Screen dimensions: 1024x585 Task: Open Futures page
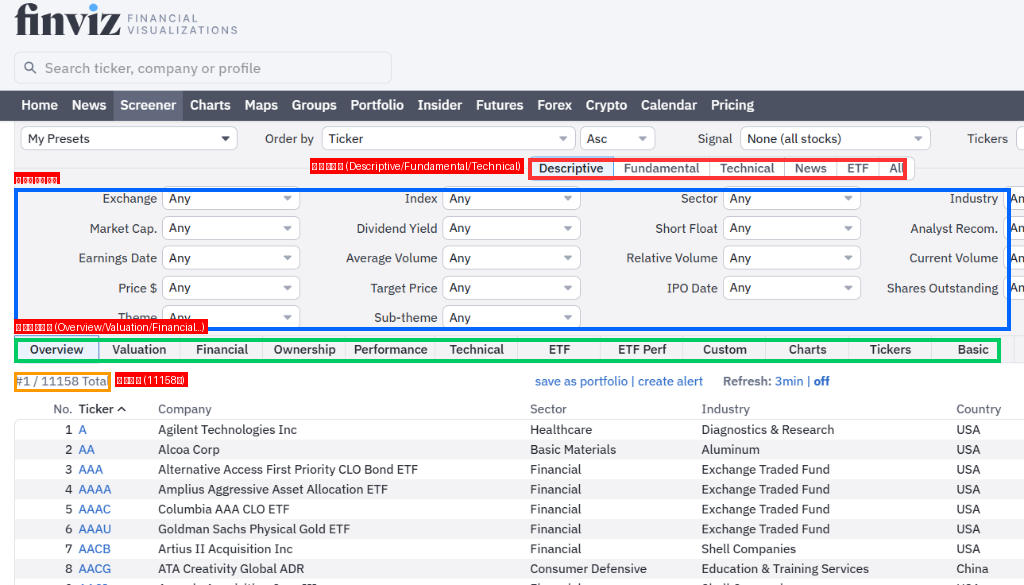(500, 105)
